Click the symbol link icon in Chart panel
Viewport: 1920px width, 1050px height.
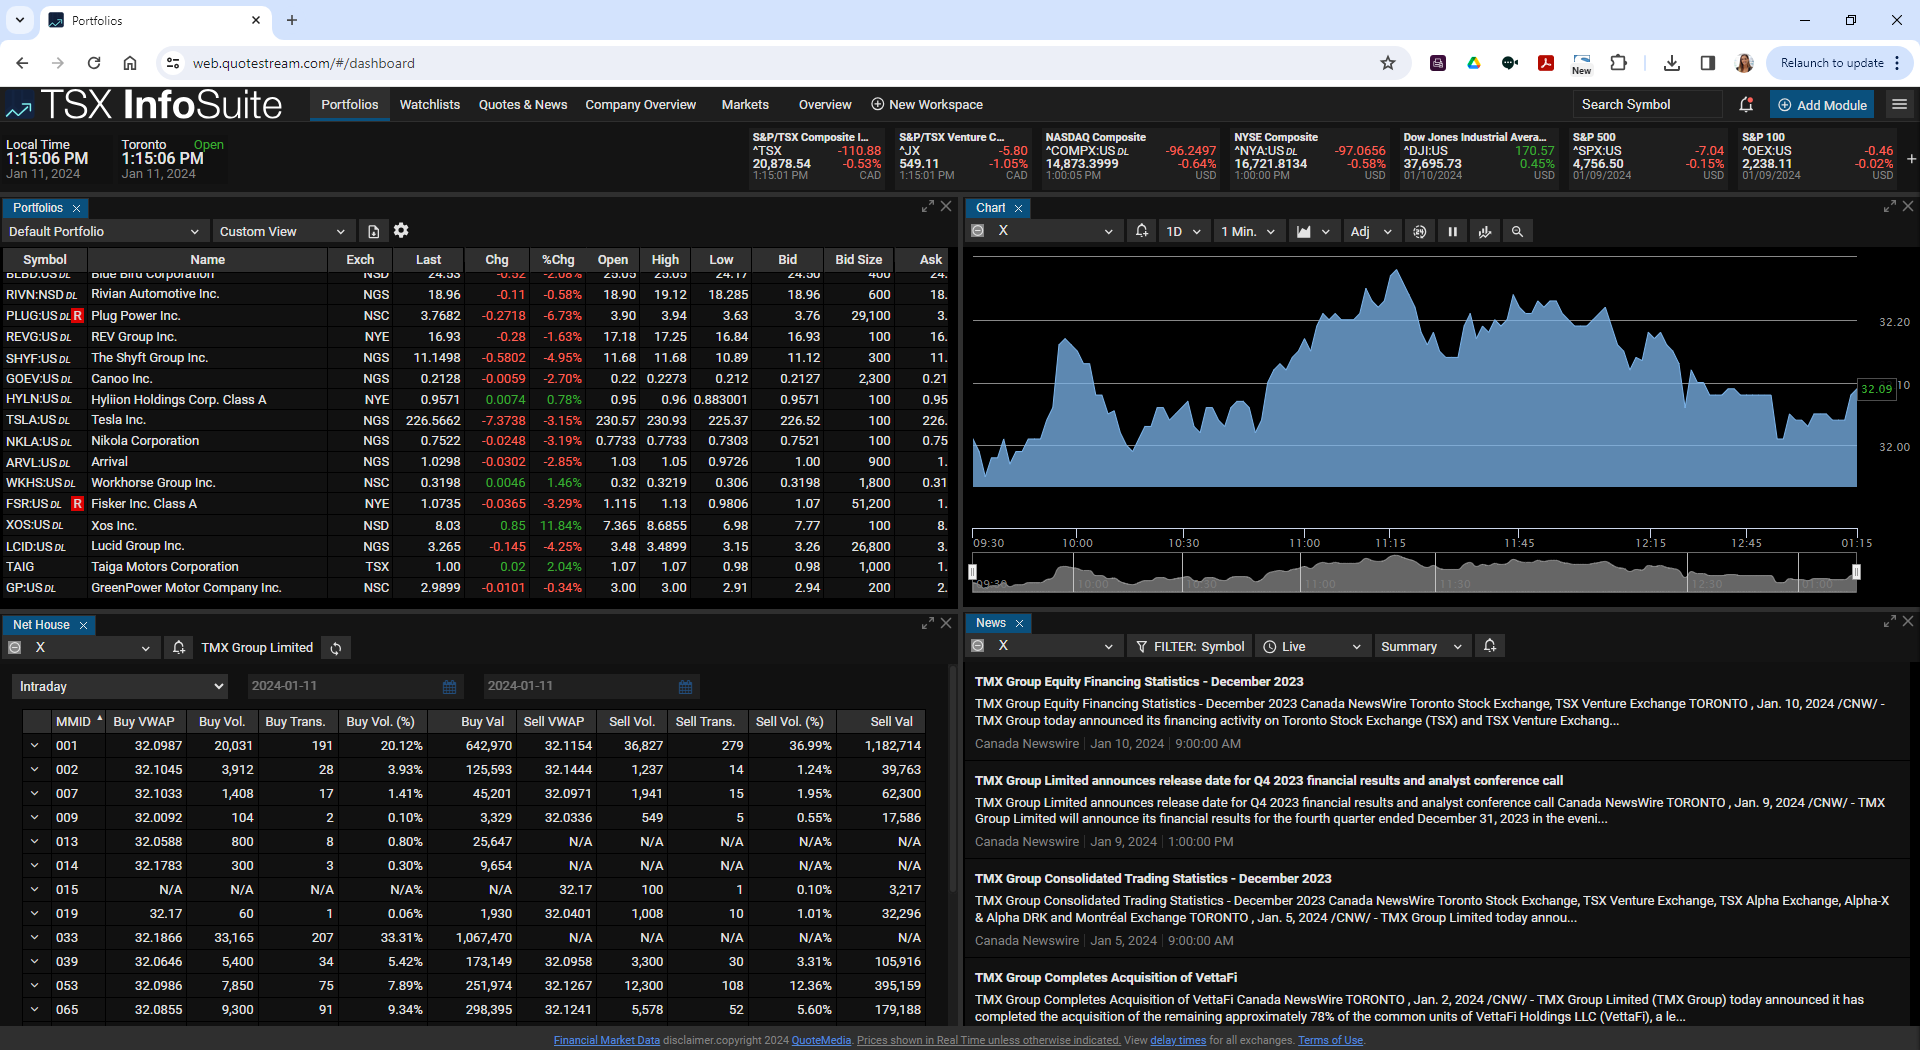(978, 231)
